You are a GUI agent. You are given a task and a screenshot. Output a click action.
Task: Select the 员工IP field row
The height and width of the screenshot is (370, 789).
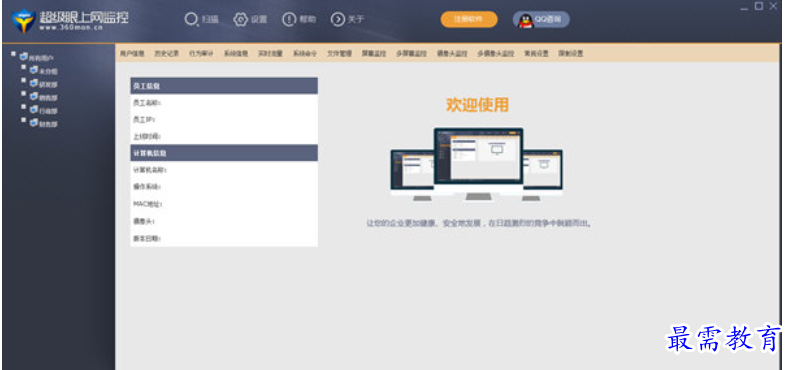point(224,120)
